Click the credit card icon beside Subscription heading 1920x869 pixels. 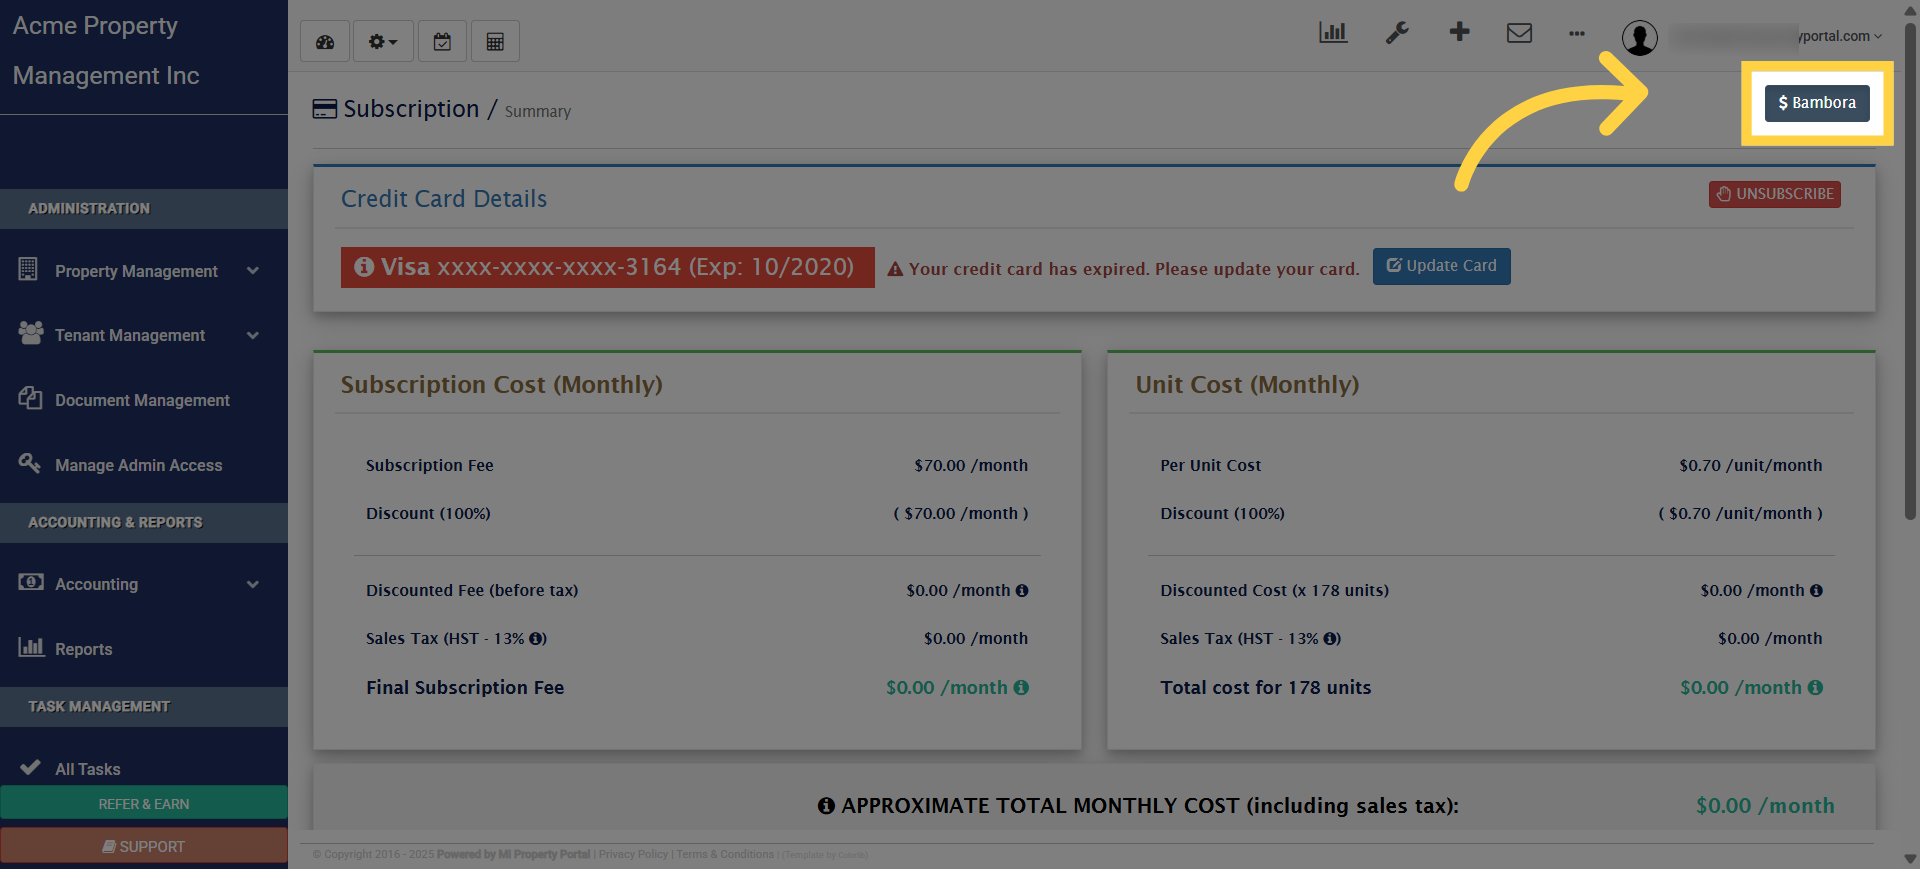[325, 109]
